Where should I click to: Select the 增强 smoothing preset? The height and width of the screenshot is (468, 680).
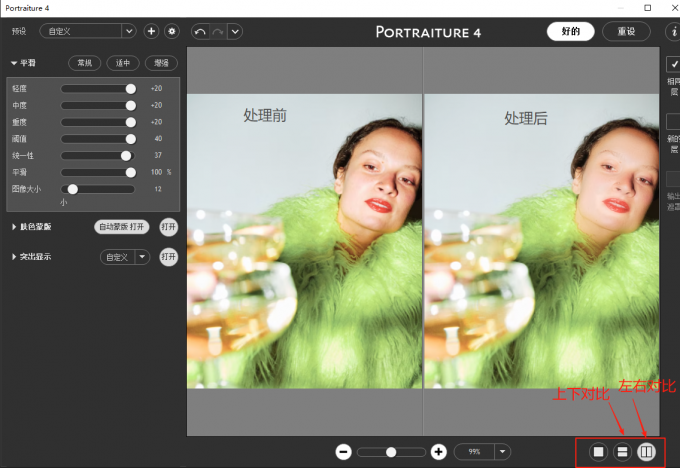[x=161, y=63]
